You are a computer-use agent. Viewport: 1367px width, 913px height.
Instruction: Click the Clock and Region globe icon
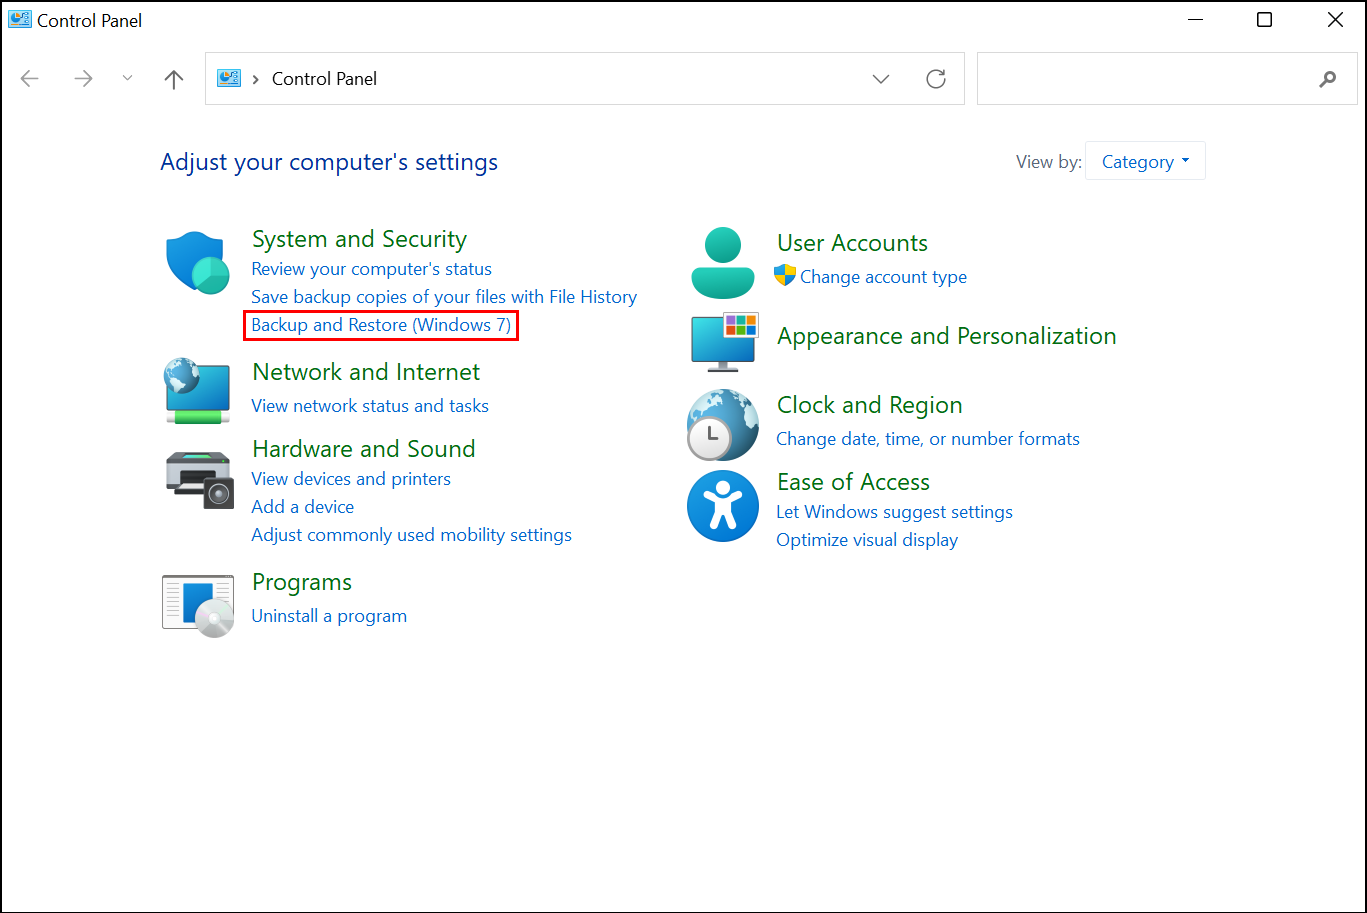coord(722,424)
